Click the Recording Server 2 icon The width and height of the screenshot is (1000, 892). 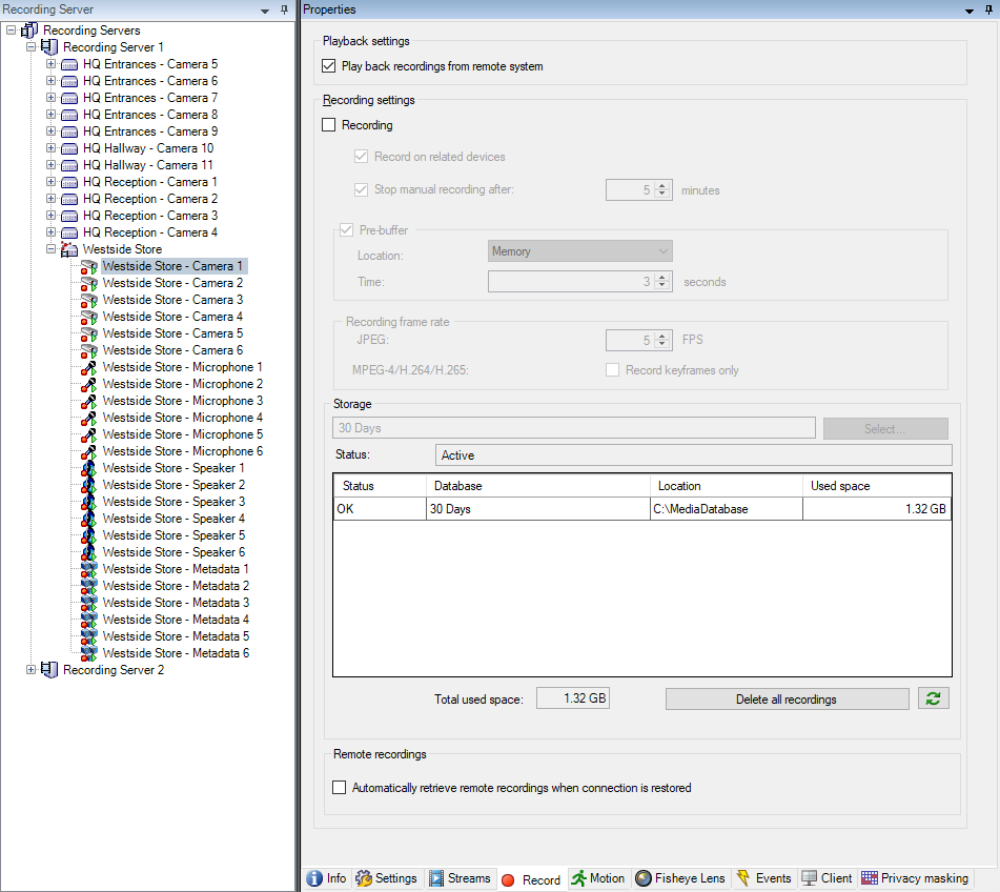pos(50,670)
